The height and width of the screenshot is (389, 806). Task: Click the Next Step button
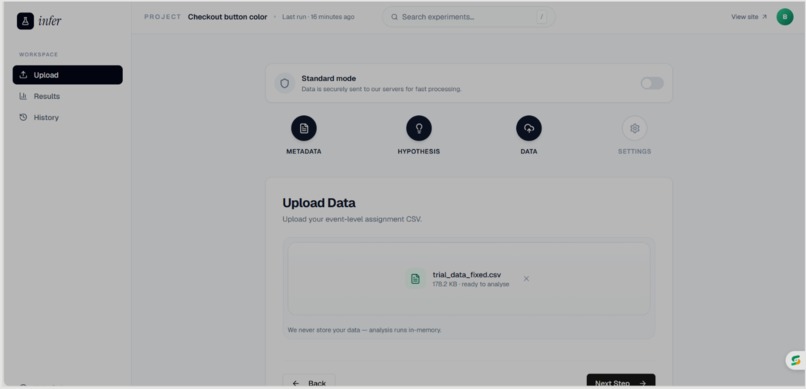pos(620,381)
